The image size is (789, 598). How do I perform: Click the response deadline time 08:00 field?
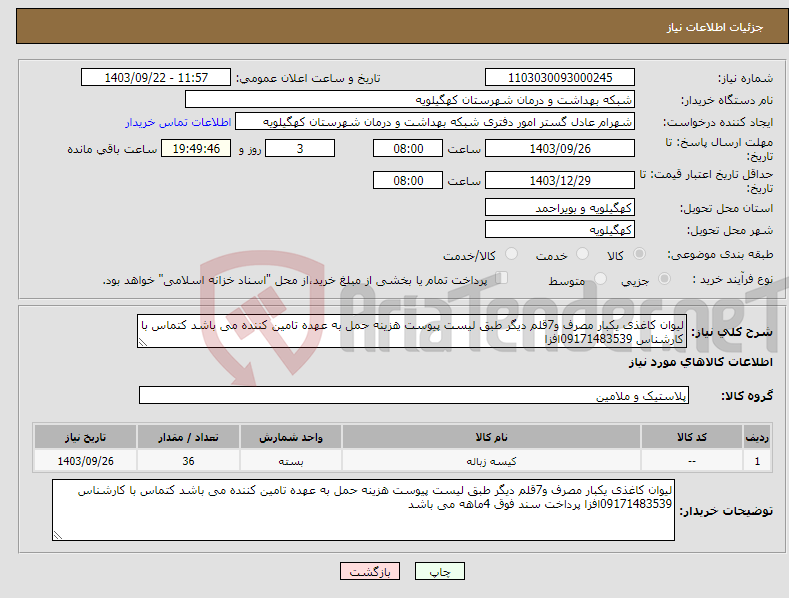pos(408,148)
